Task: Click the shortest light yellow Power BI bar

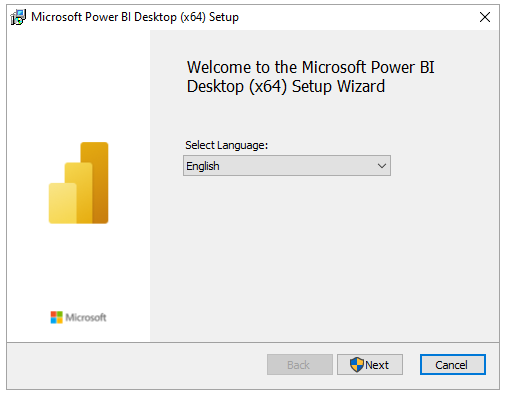Action: 62,203
